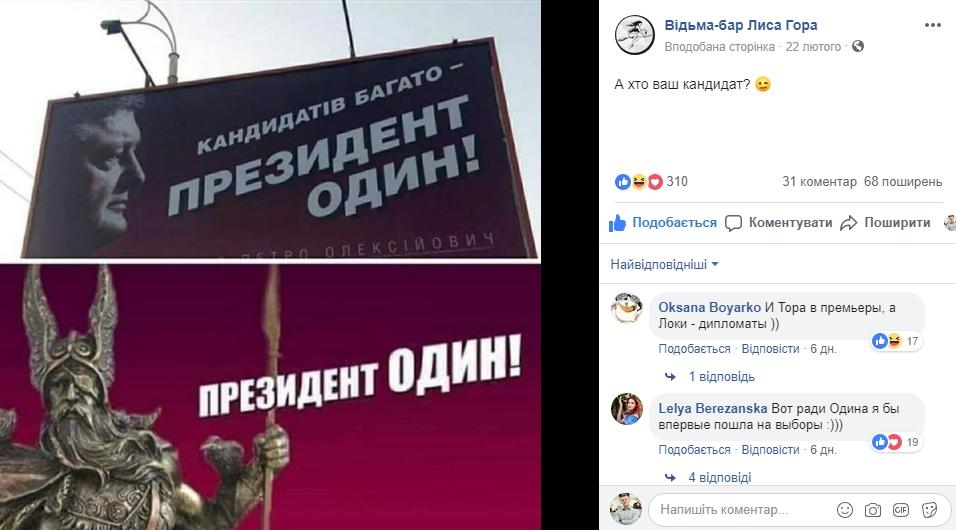Open the emoji picker in comment box
The image size is (956, 530).
point(844,510)
